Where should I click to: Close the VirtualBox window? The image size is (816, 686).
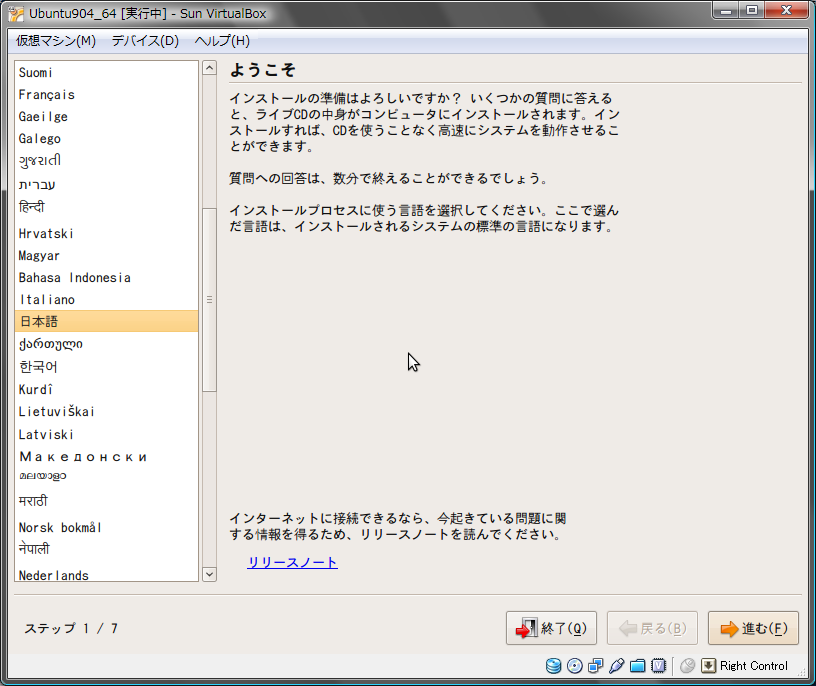click(x=786, y=10)
